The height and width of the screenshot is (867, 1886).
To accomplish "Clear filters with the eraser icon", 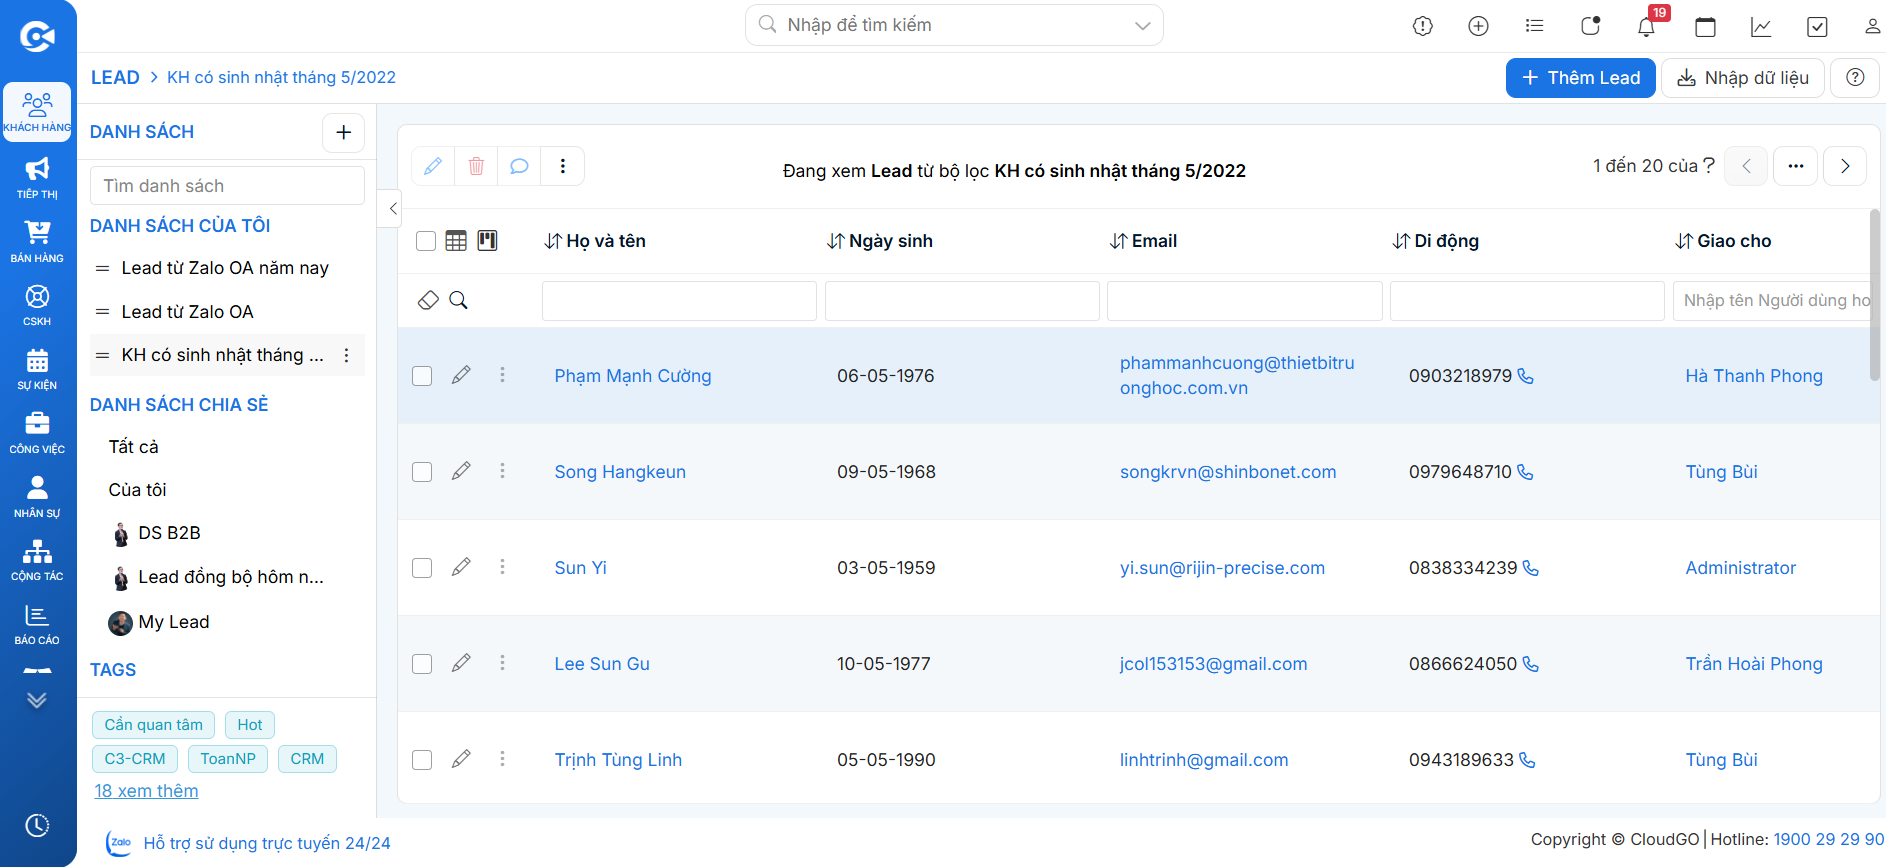I will [428, 300].
